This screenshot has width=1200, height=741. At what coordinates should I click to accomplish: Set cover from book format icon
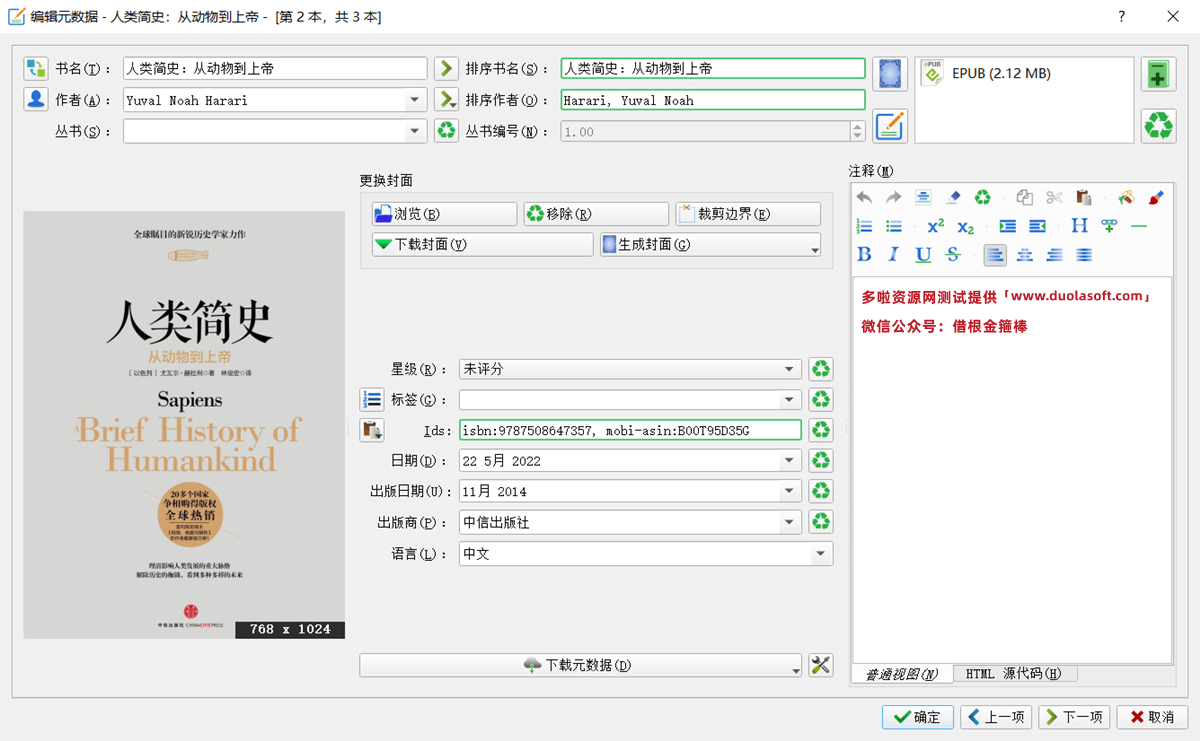pyautogui.click(x=890, y=74)
